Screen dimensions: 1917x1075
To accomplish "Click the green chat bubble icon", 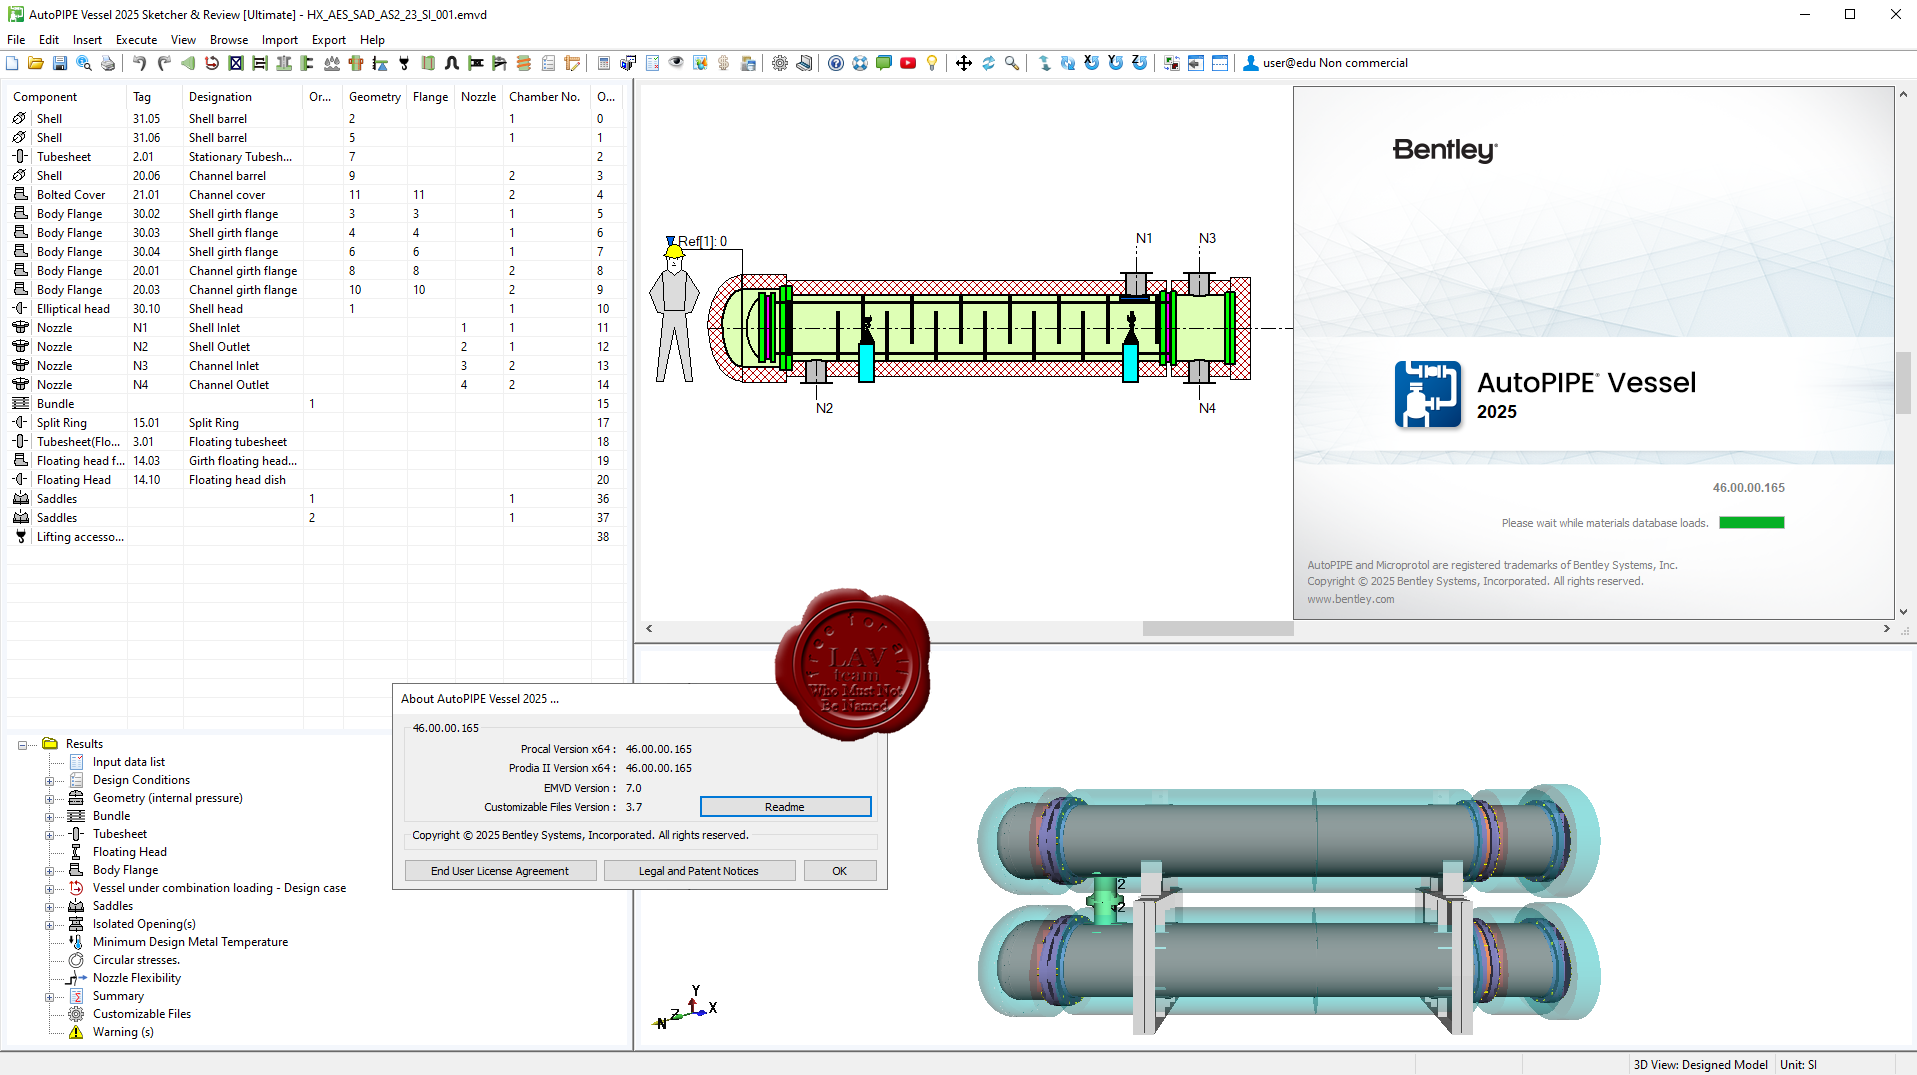I will [x=884, y=63].
